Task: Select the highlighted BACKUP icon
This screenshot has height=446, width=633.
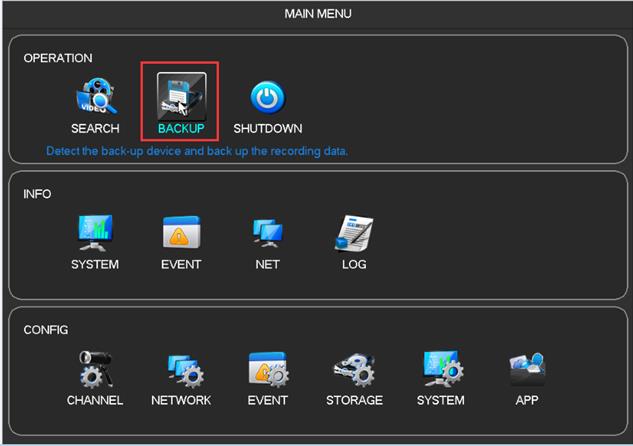Action: (x=181, y=96)
